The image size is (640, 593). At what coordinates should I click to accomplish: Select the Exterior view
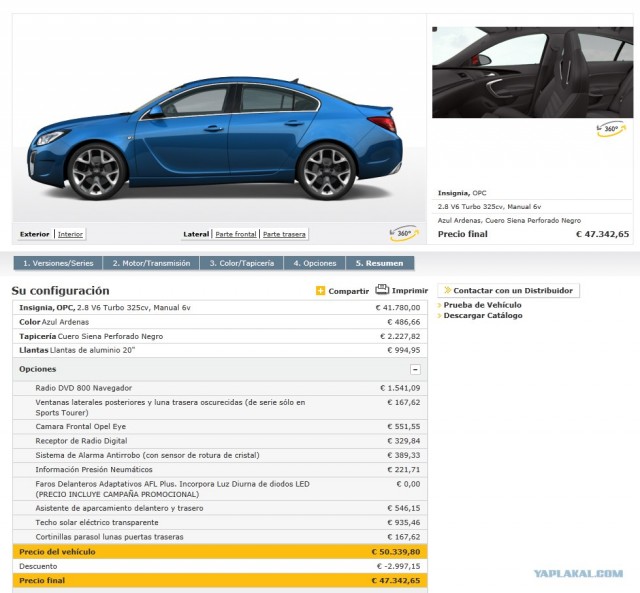tap(34, 234)
